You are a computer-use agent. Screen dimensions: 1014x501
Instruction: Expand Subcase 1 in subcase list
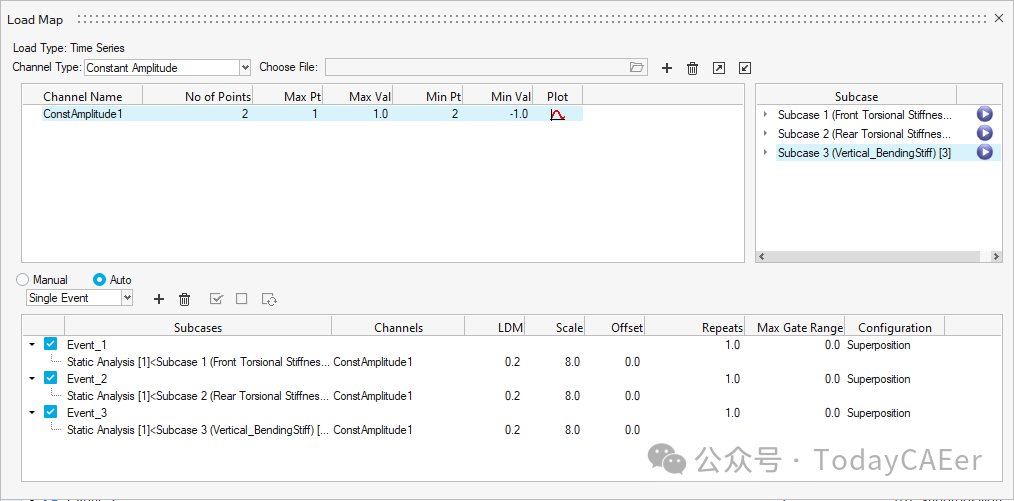tap(766, 114)
